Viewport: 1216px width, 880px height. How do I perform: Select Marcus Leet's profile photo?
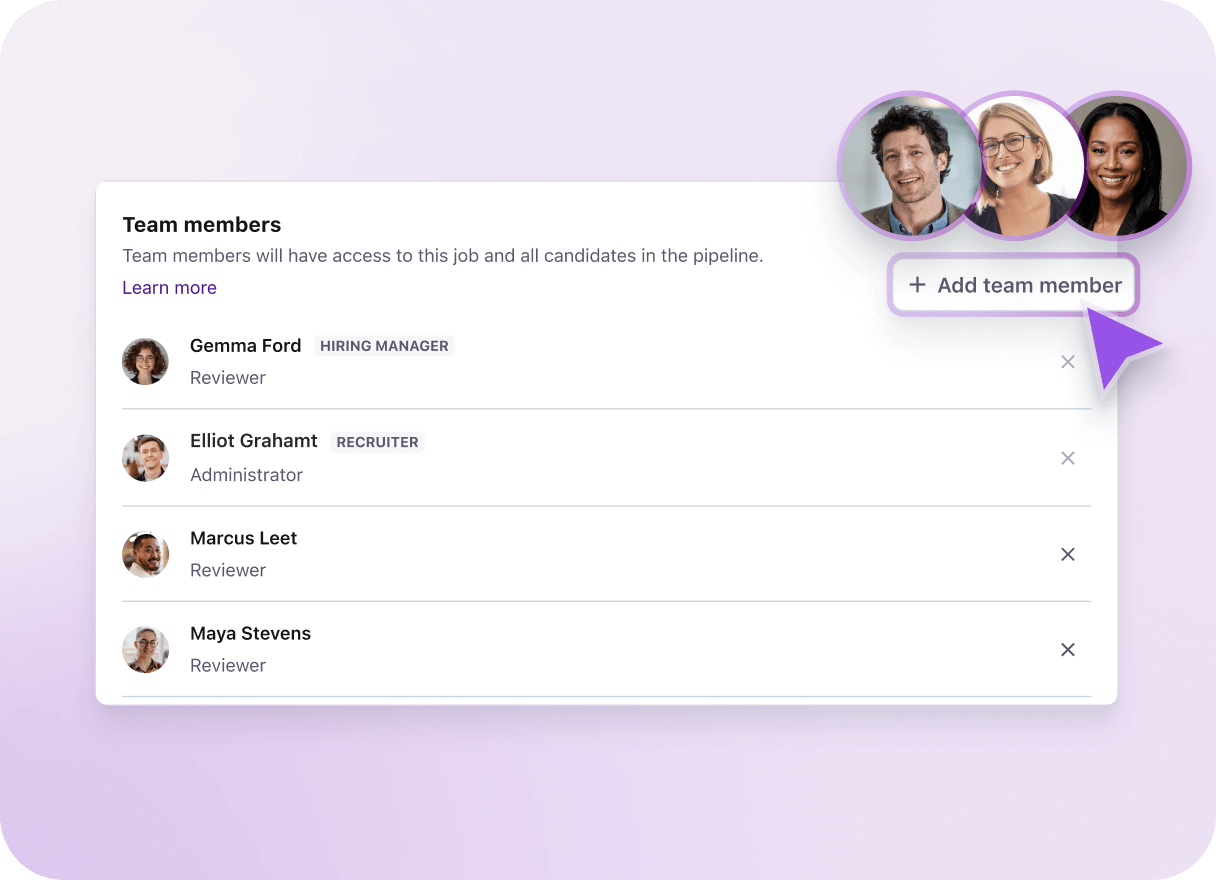[x=145, y=554]
